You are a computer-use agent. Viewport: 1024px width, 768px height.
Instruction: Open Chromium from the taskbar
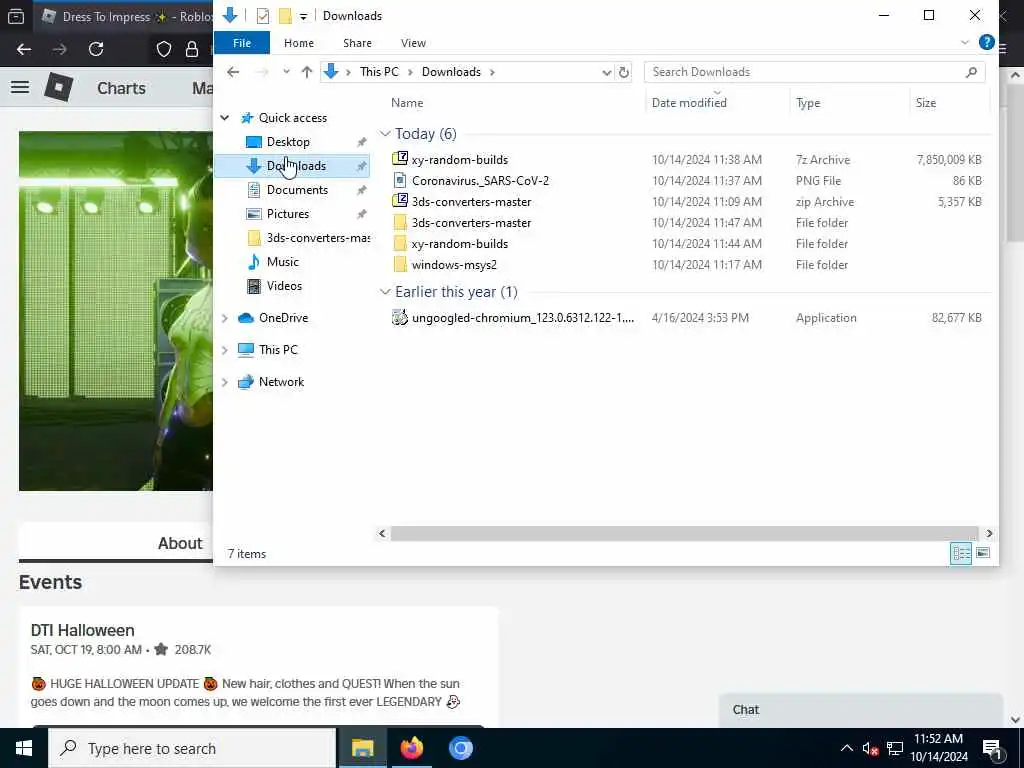(460, 748)
